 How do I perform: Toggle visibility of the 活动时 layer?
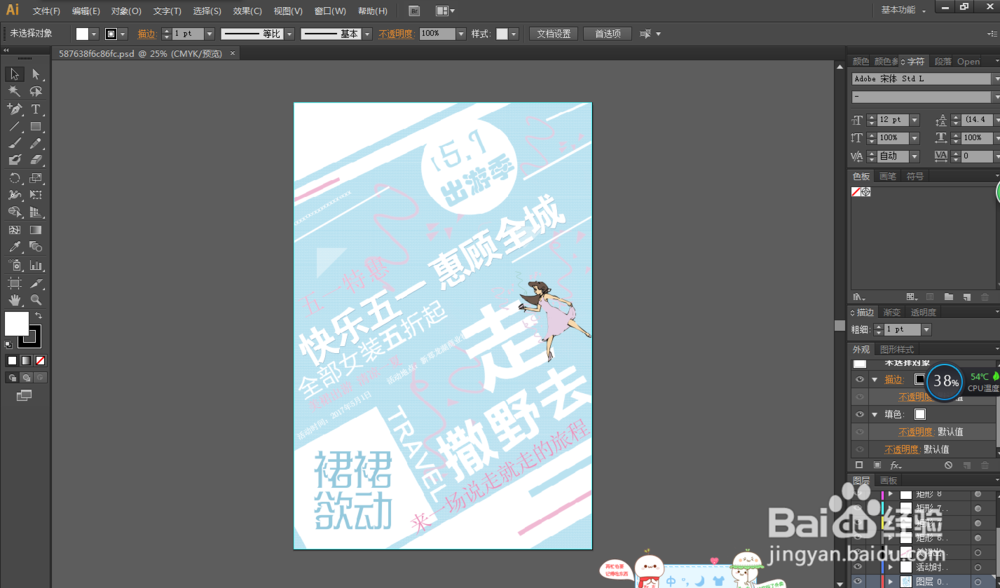click(858, 566)
